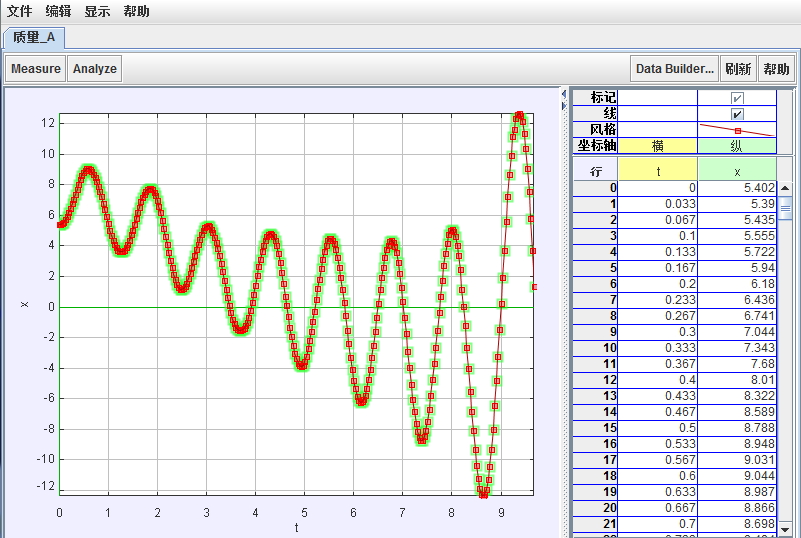Select table cell x value 5.435
Image resolution: width=801 pixels, height=538 pixels.
tap(737, 220)
